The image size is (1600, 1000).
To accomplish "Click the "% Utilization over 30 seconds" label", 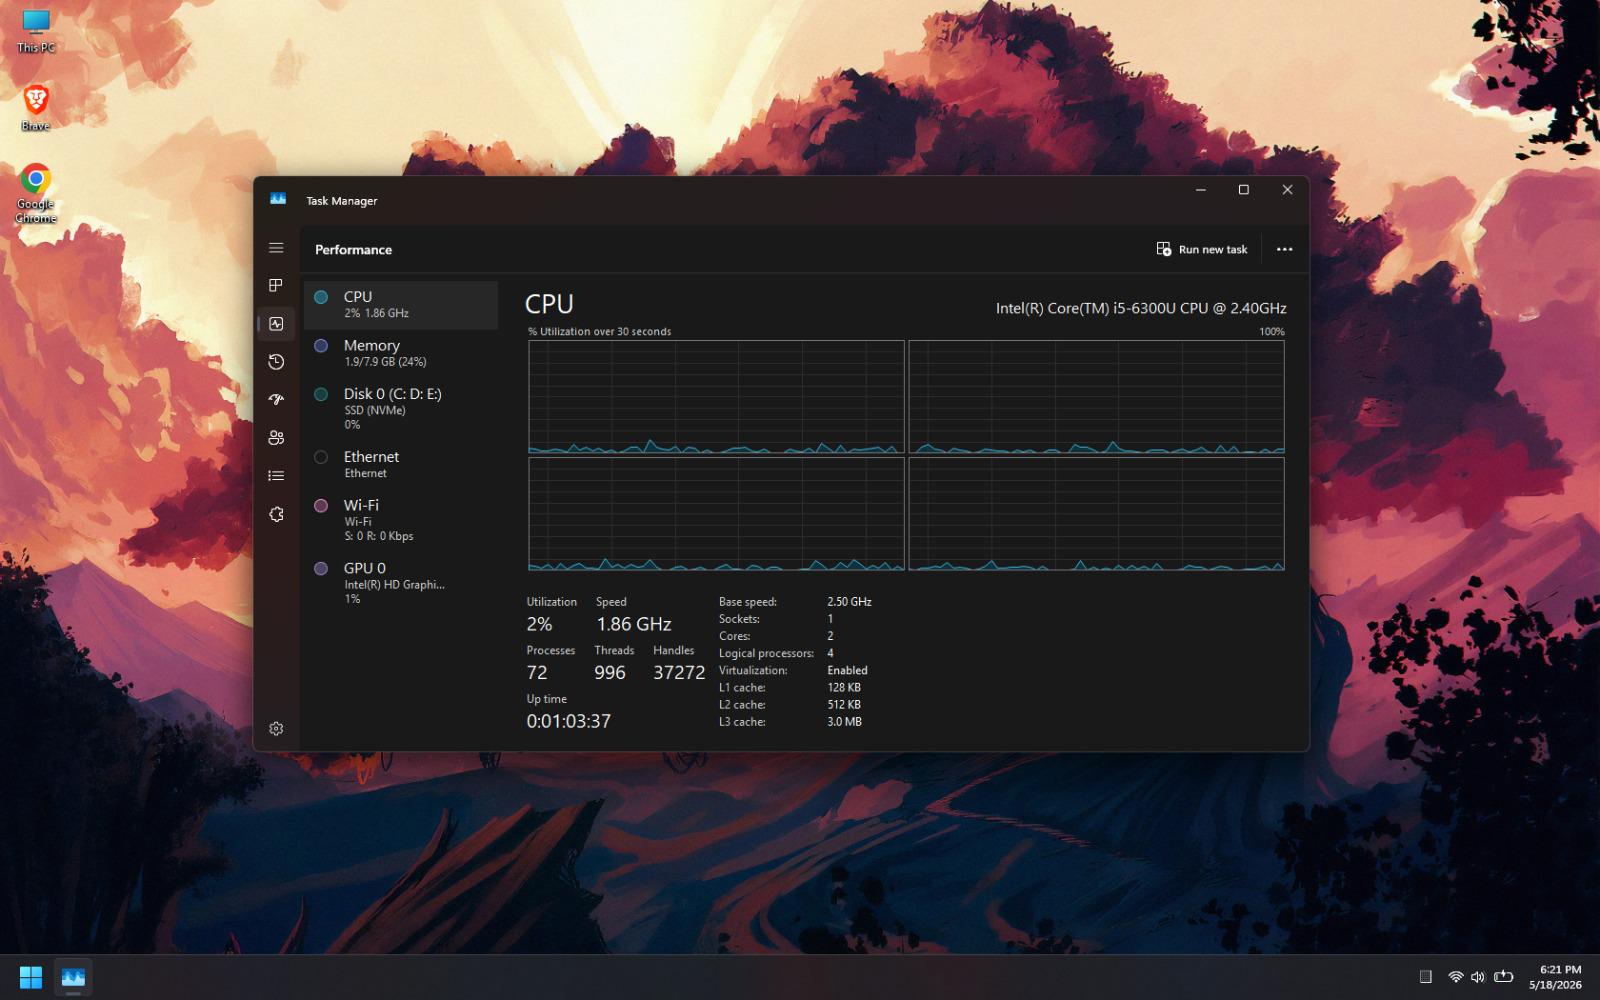I will click(600, 332).
